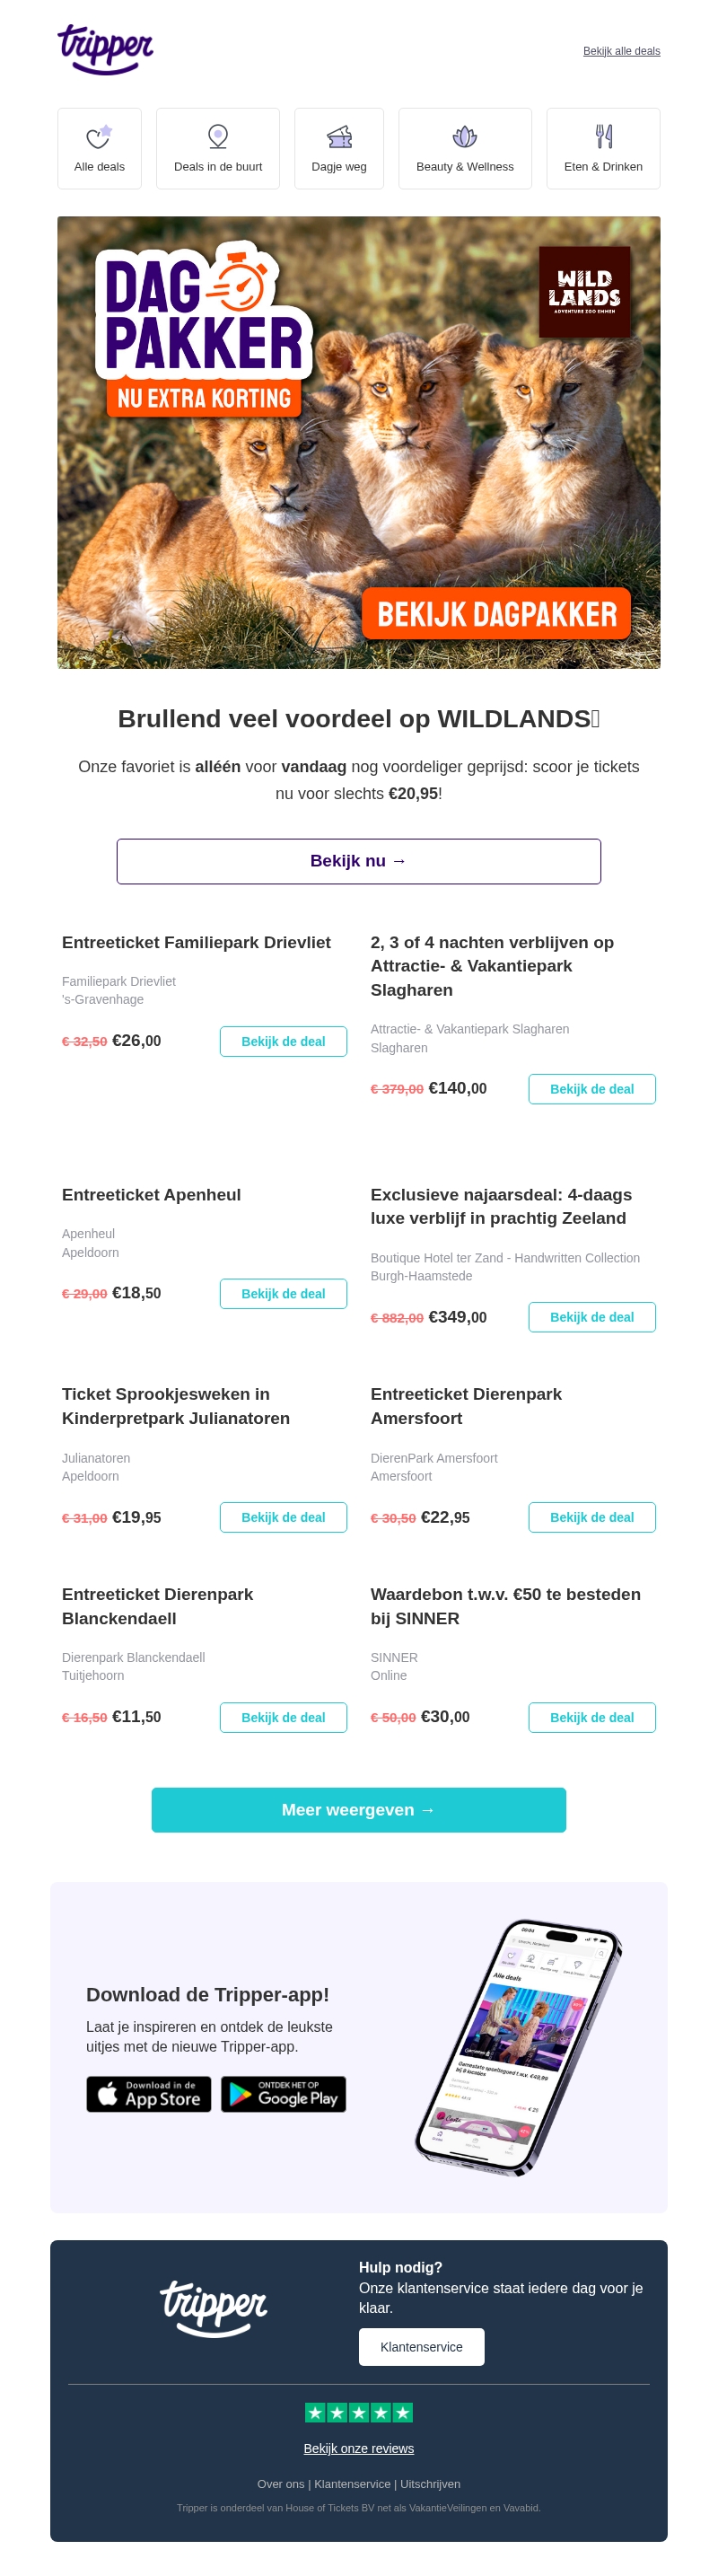Click the Uitschrijven footer link
This screenshot has width=718, height=2576.
[430, 2484]
